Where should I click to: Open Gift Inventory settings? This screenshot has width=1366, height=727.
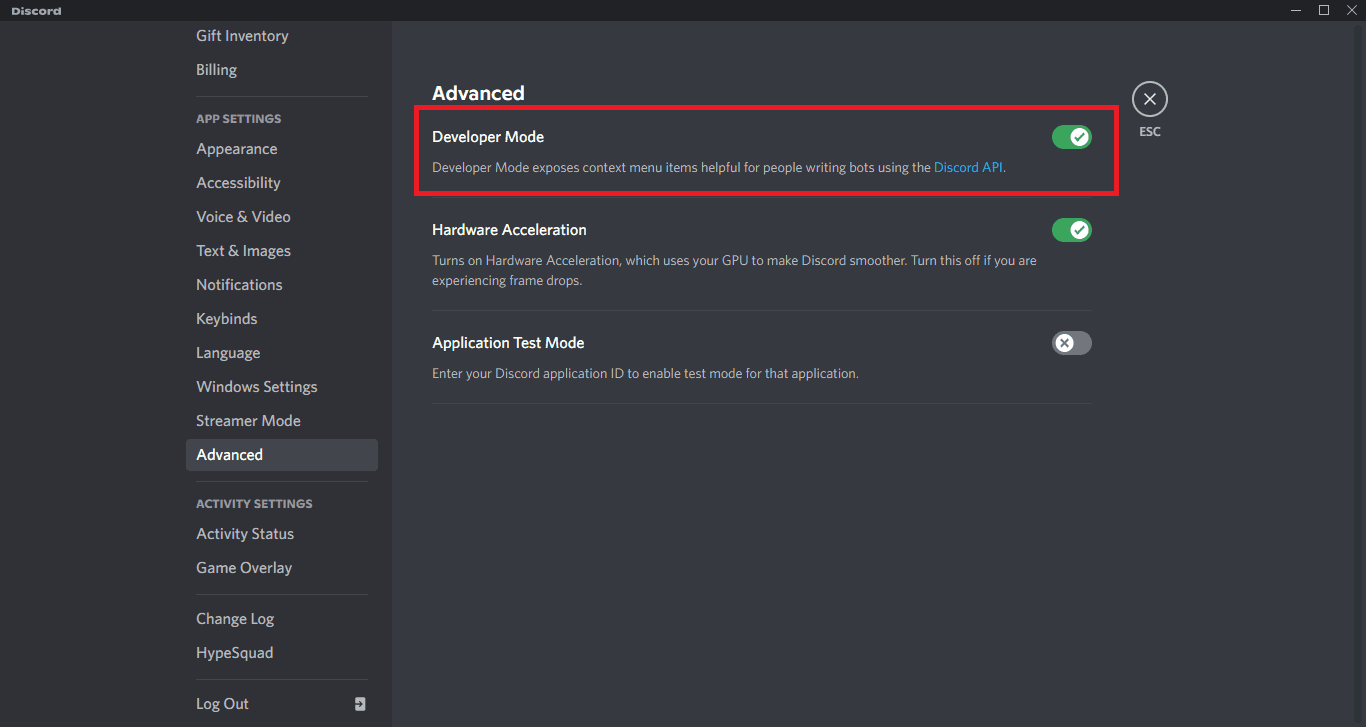[x=242, y=36]
